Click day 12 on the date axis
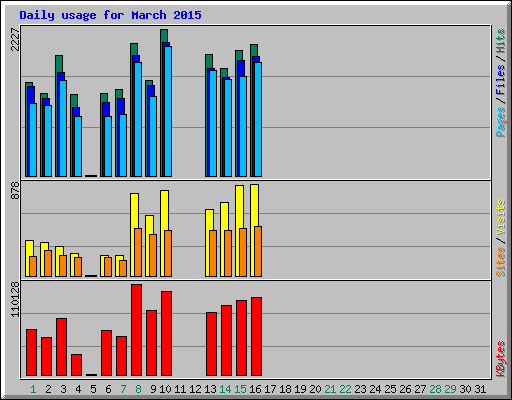This screenshot has height=400, width=512. click(x=195, y=389)
